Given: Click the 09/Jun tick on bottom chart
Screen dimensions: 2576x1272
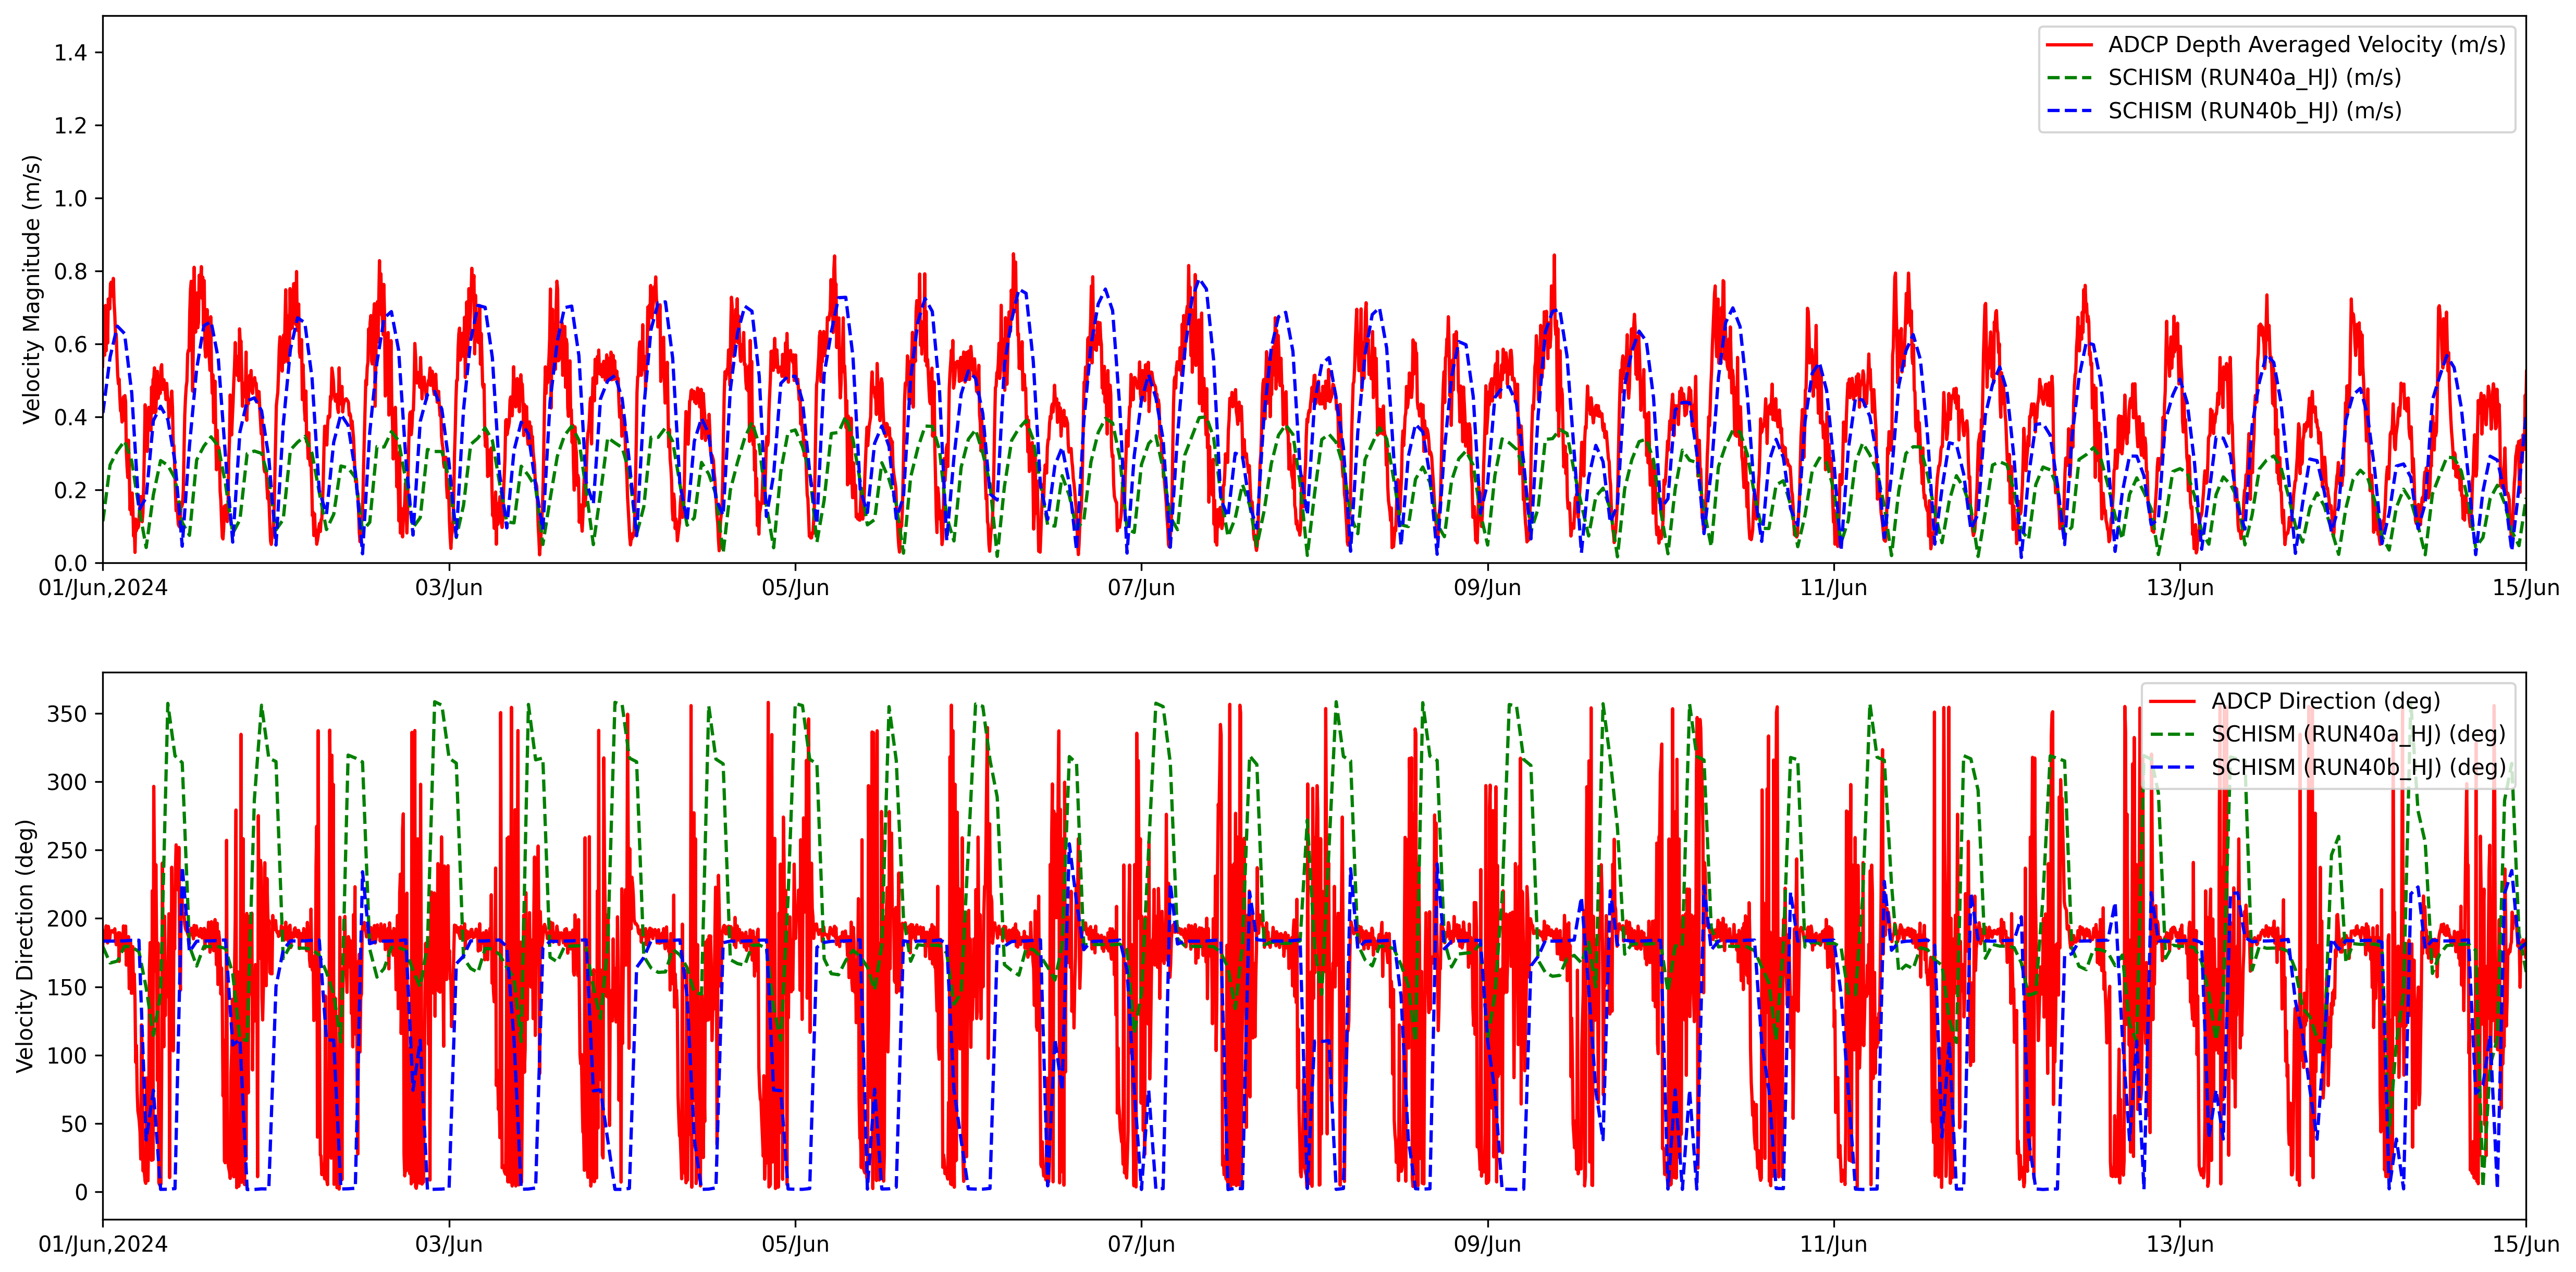Looking at the screenshot, I should click(x=1487, y=1245).
